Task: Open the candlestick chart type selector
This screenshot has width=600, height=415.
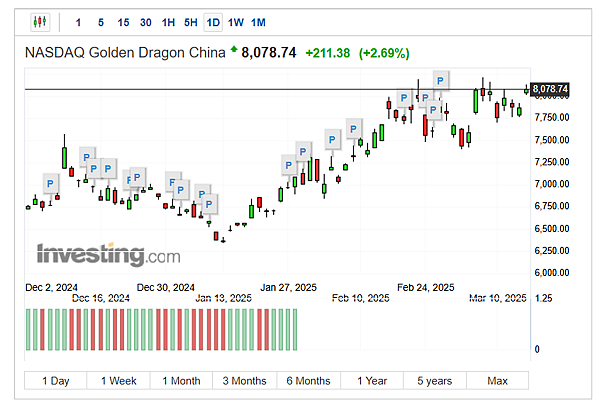Action: click(40, 22)
